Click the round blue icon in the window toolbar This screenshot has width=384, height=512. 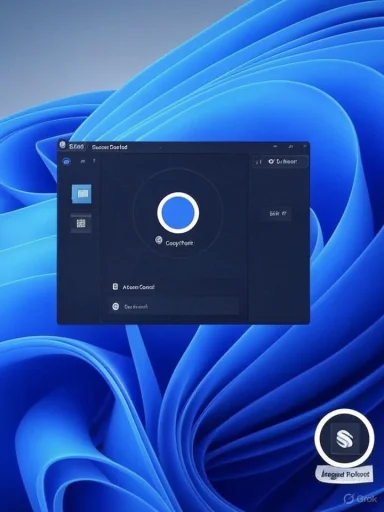coord(67,162)
